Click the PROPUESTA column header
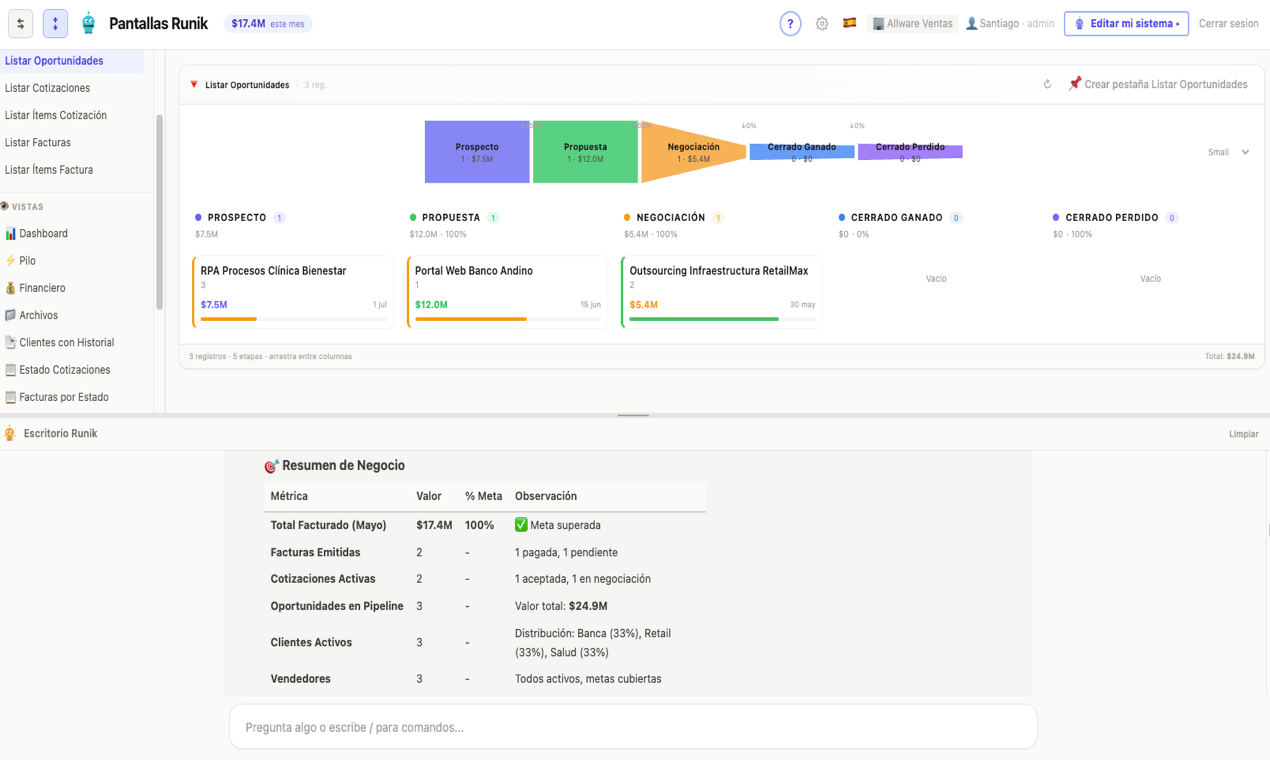Image resolution: width=1270 pixels, height=760 pixels. pos(451,218)
